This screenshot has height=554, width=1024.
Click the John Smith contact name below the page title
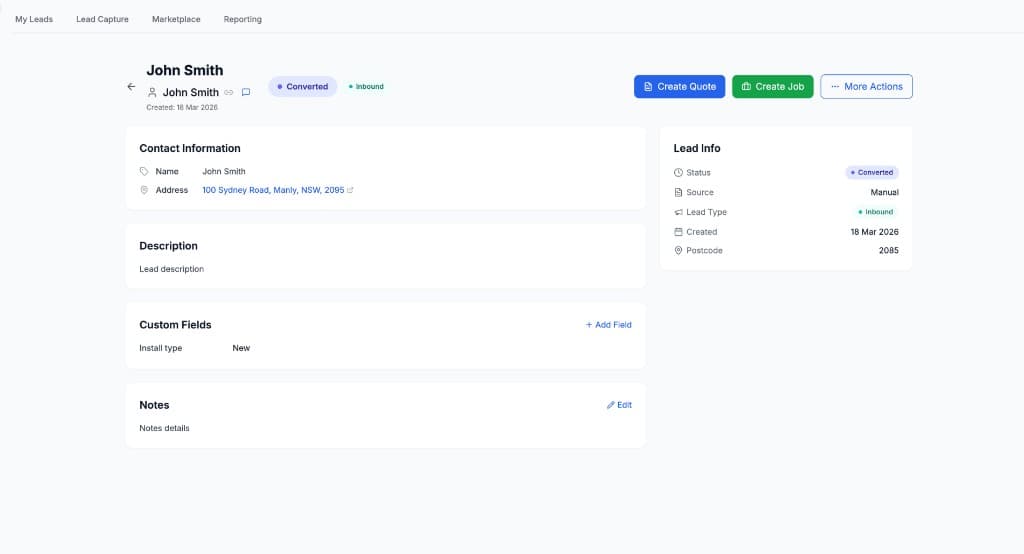(191, 92)
